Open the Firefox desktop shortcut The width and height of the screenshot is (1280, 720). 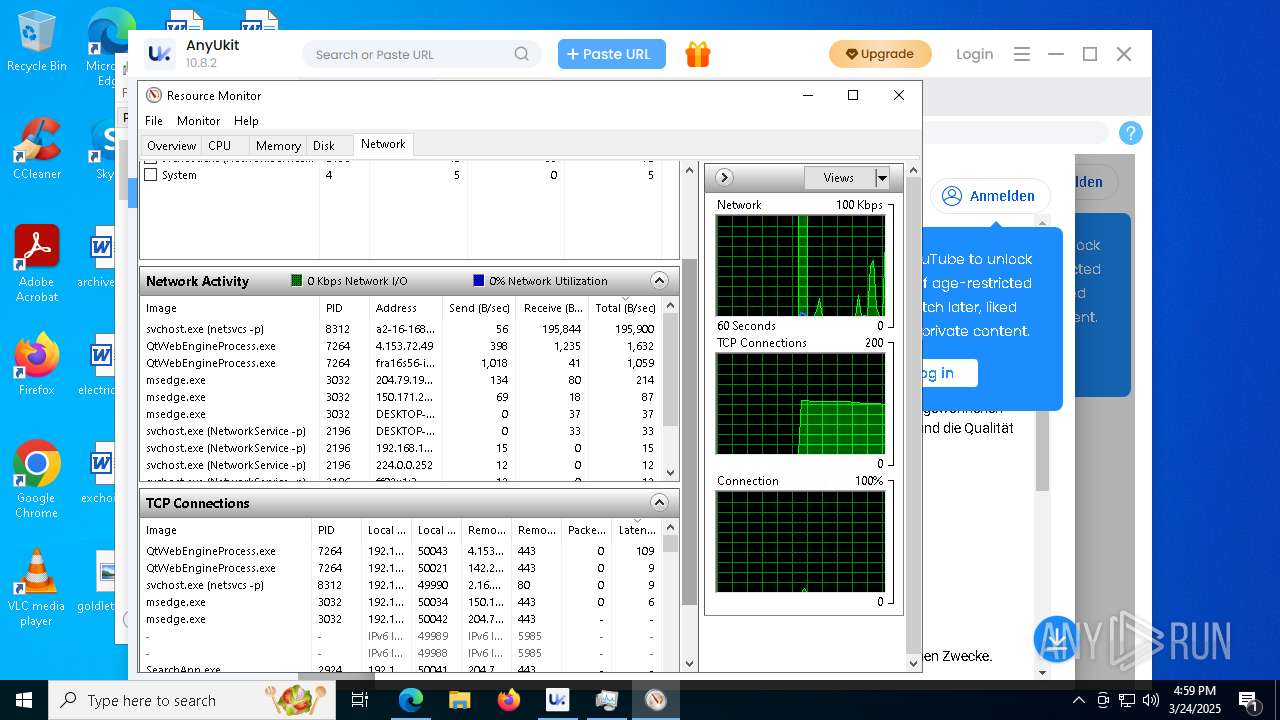click(x=36, y=365)
